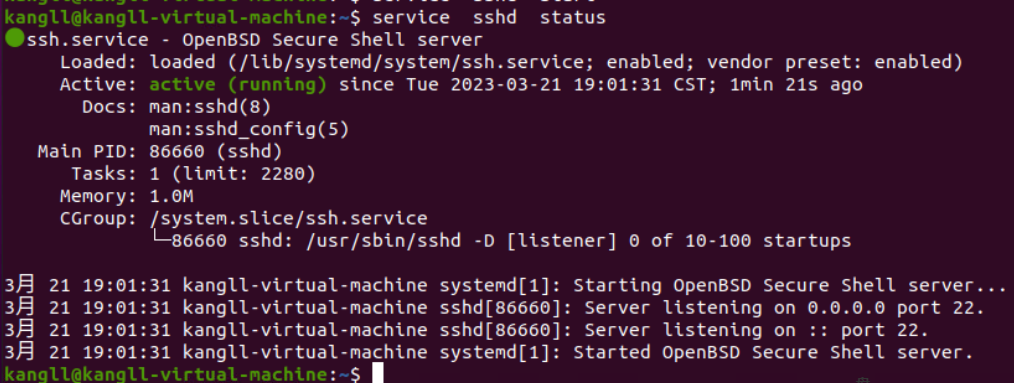Place cursor at the blinking terminal prompt block
This screenshot has height=383, width=1014.
point(378,374)
